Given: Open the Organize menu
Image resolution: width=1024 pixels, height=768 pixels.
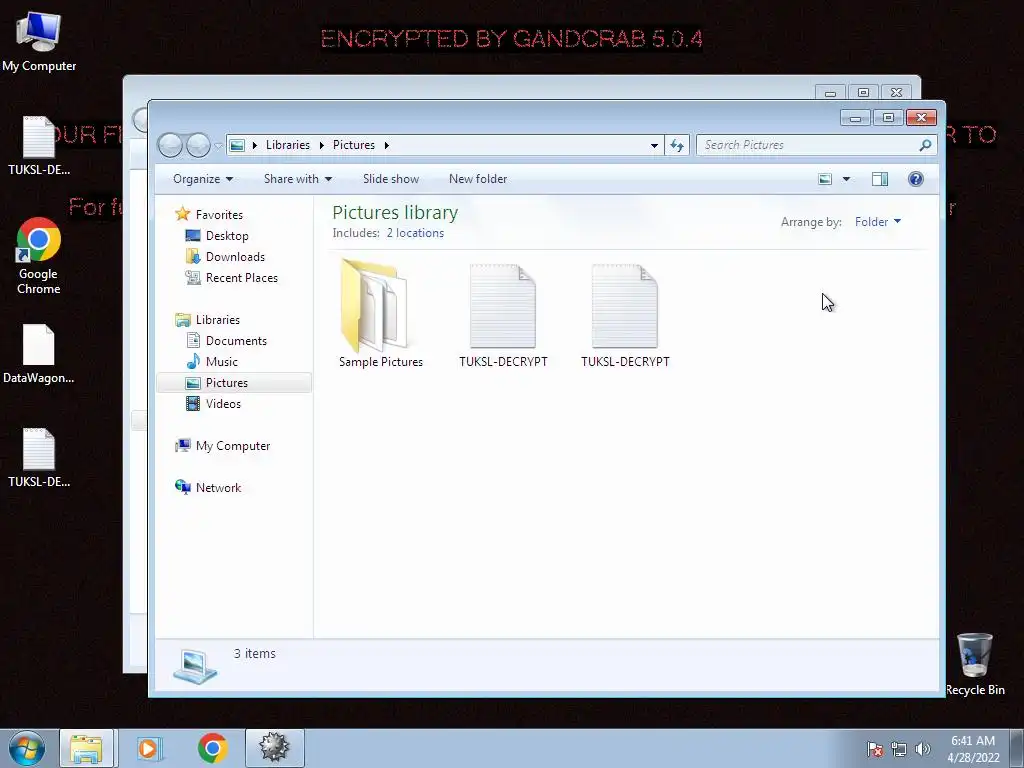Looking at the screenshot, I should [202, 179].
